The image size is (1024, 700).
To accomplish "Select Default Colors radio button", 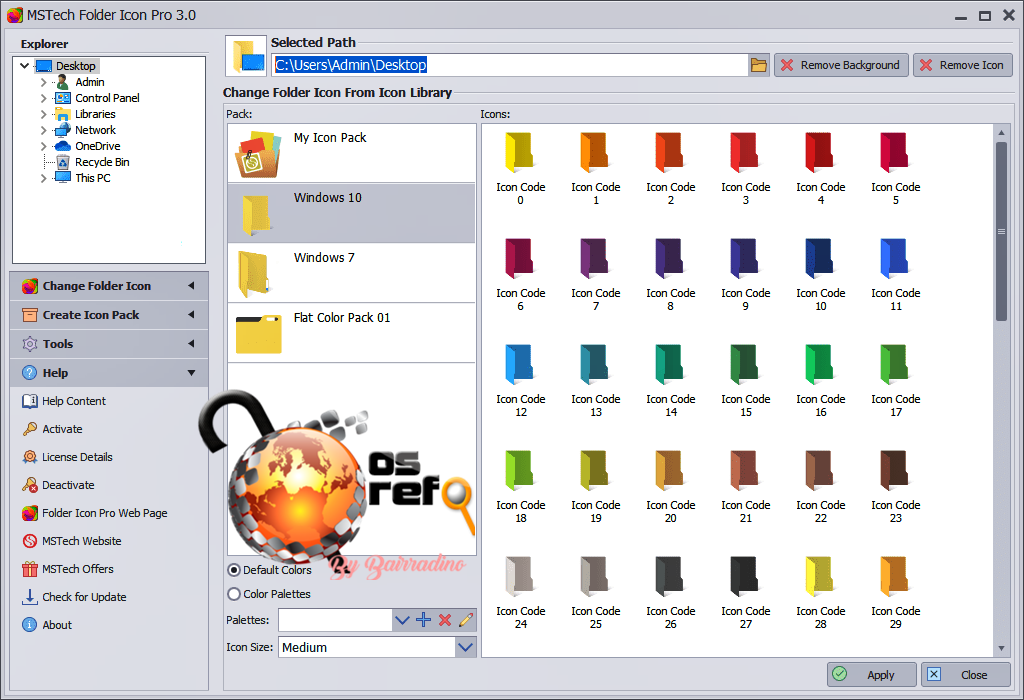I will coord(234,570).
